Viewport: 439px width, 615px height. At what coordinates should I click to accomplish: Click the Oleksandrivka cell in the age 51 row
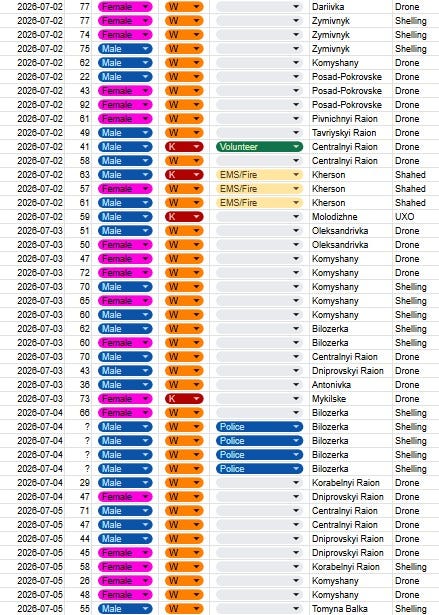pos(351,231)
